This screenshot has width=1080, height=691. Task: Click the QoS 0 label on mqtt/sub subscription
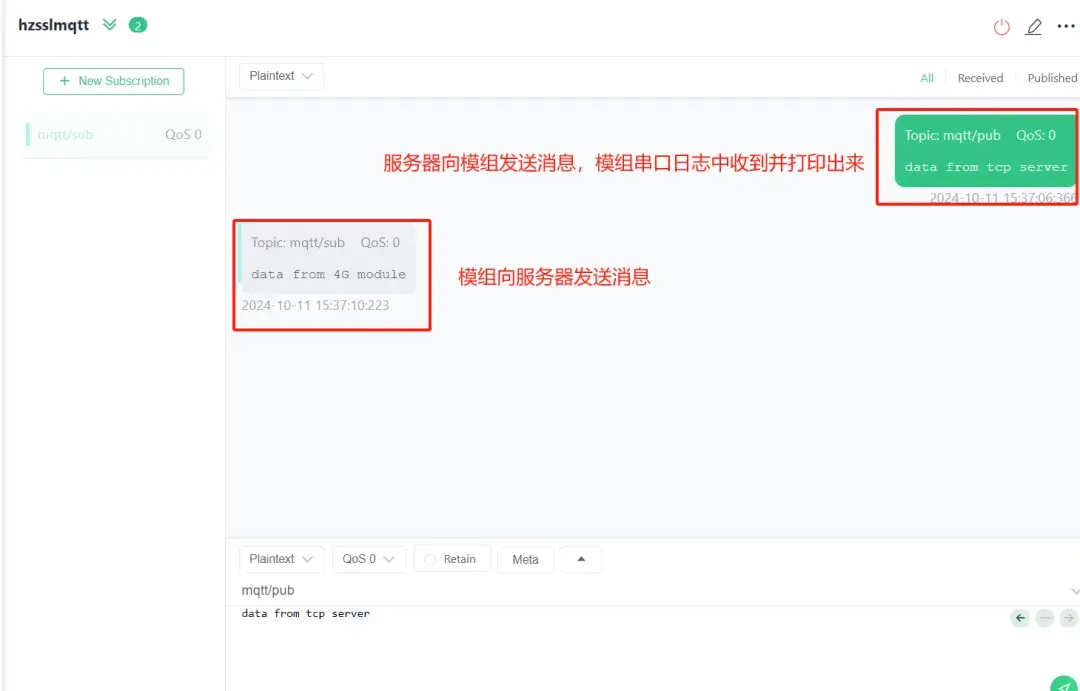click(x=183, y=134)
